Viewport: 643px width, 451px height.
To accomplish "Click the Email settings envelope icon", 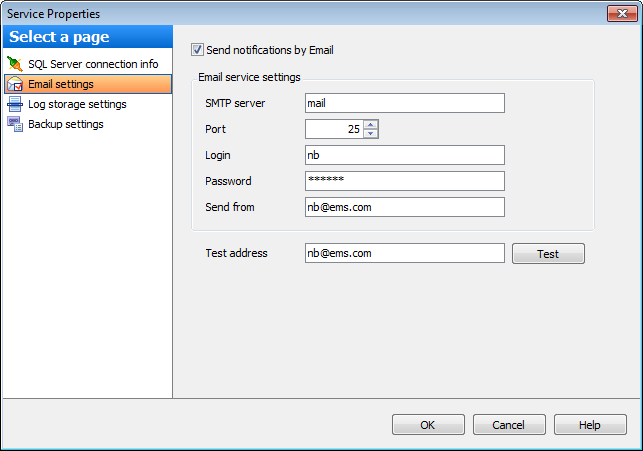I will (x=15, y=84).
